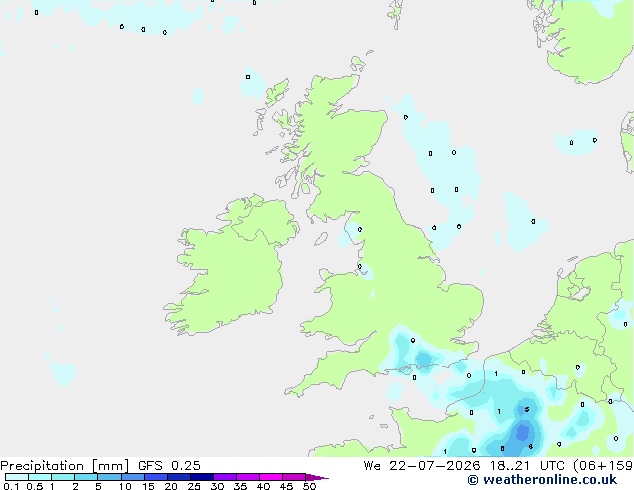Viewport: 634px width, 490px height.
Task: Click the 'Precipitation' title text
Action: coord(42,466)
